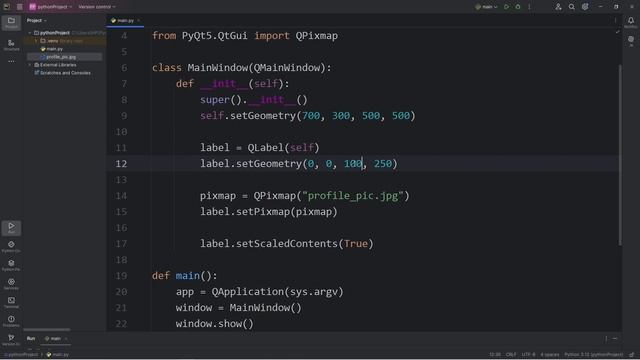Click the value 700 in setGeometry line 9

click(311, 116)
